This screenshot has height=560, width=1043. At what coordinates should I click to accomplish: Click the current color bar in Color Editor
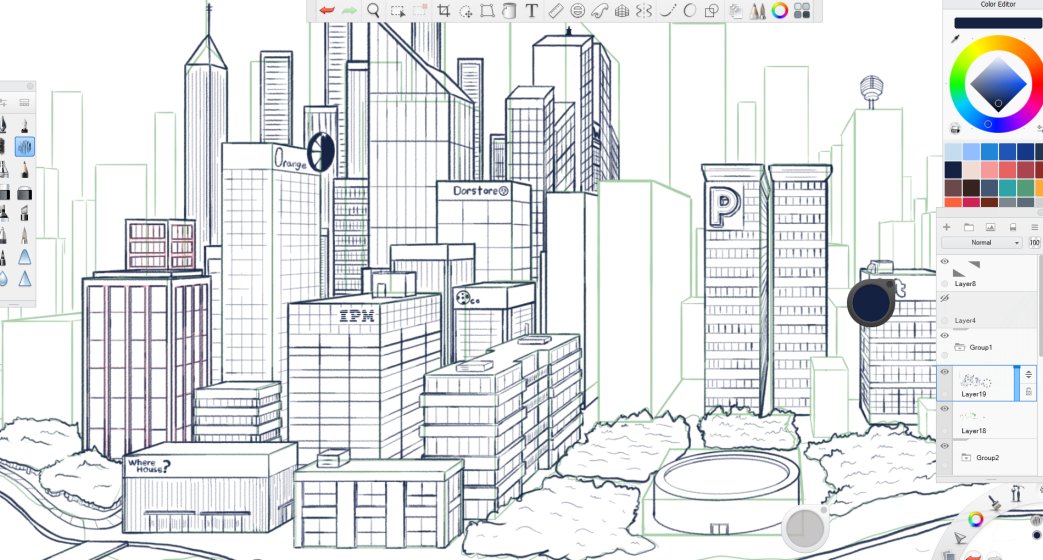(998, 23)
